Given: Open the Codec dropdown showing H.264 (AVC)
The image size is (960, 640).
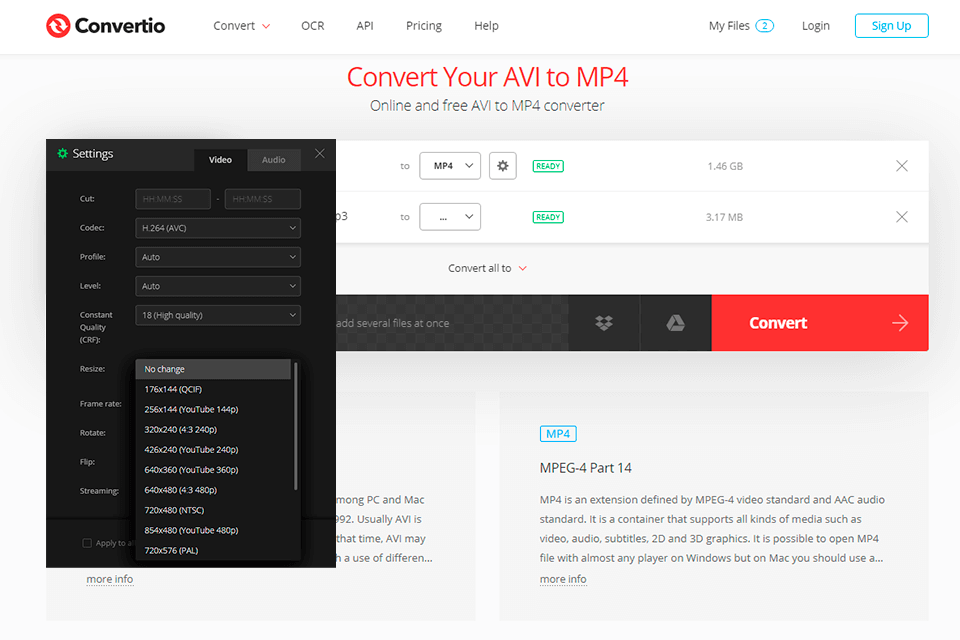Looking at the screenshot, I should (x=217, y=227).
